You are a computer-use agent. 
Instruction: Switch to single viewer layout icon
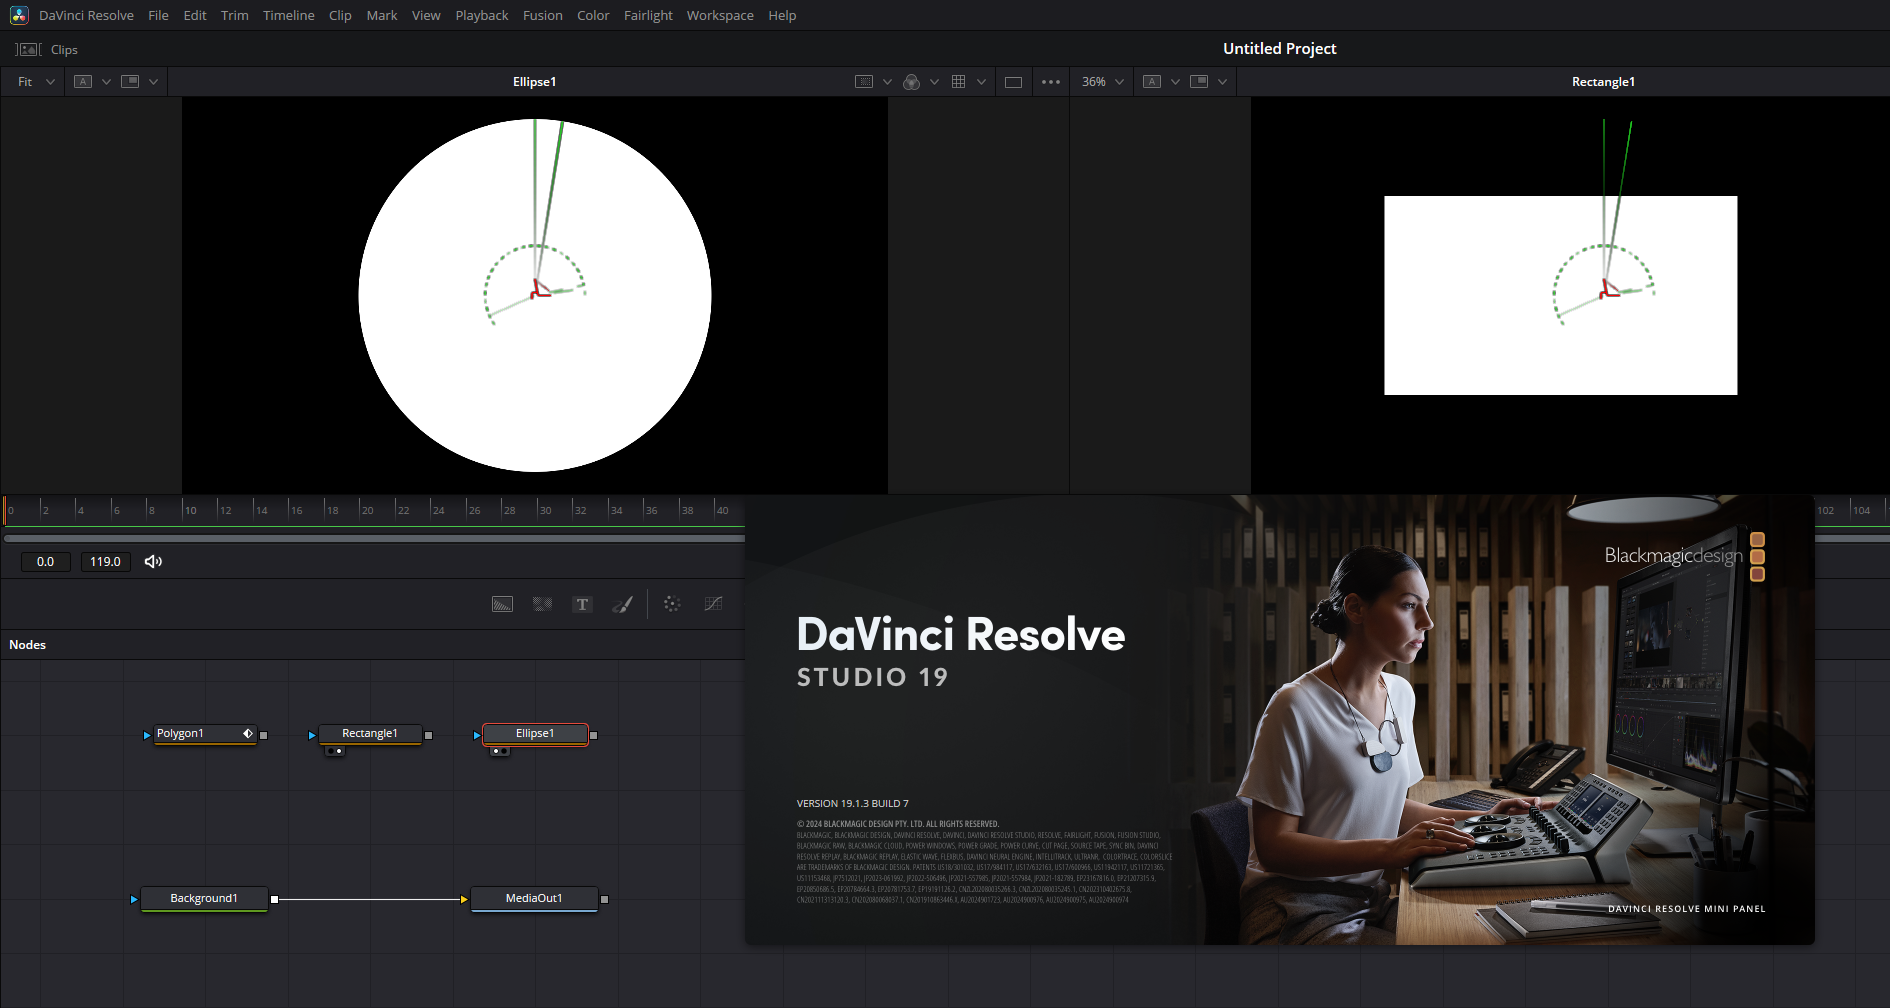pyautogui.click(x=1013, y=82)
